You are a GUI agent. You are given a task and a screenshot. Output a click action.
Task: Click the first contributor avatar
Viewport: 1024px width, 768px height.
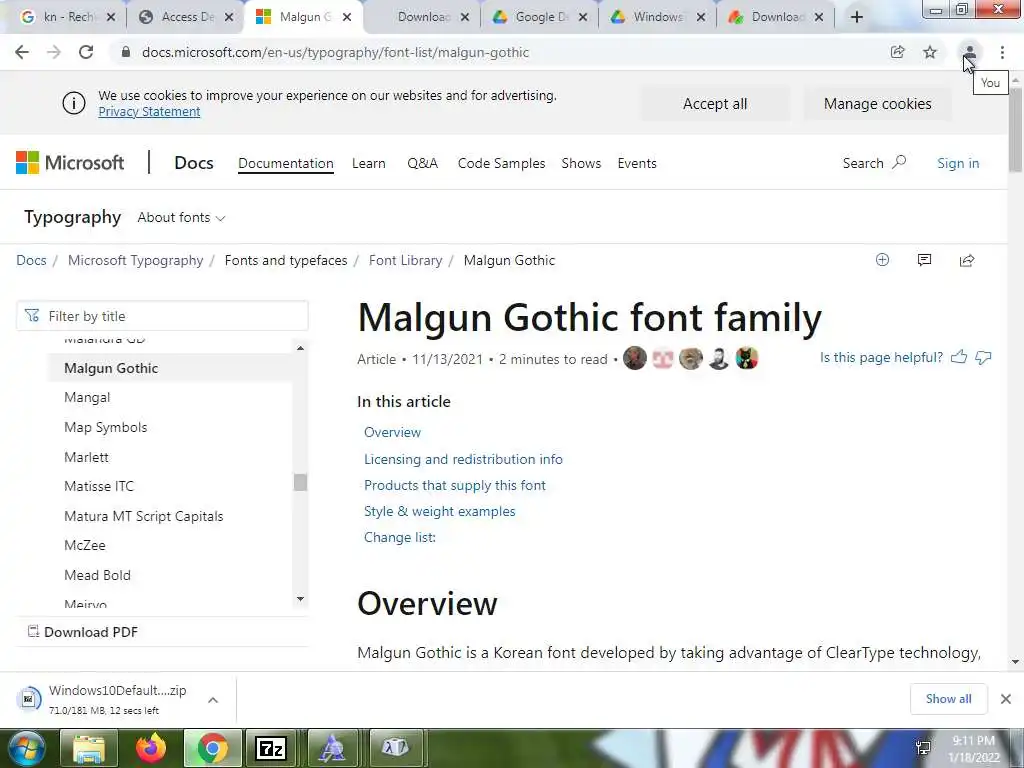635,358
